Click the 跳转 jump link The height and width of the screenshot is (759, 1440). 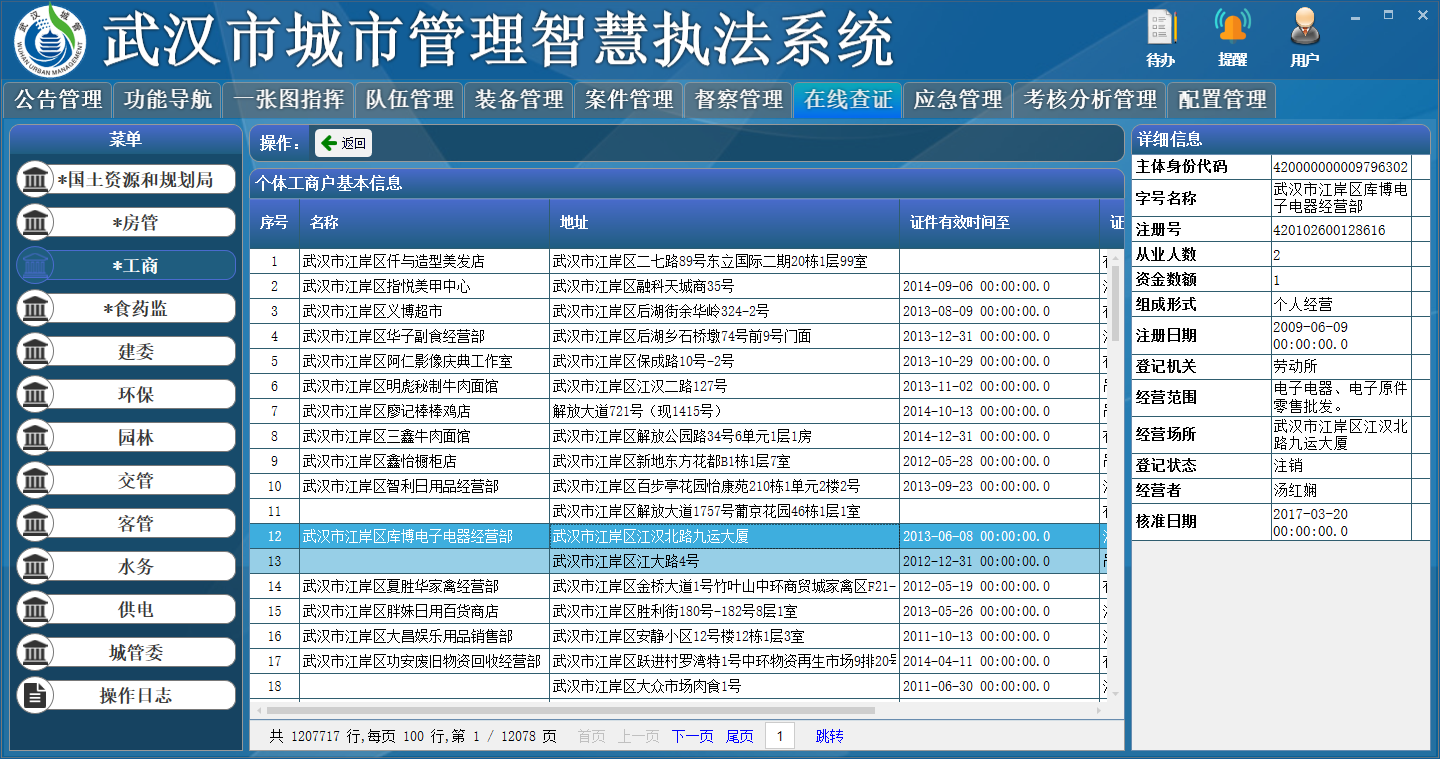pyautogui.click(x=829, y=737)
